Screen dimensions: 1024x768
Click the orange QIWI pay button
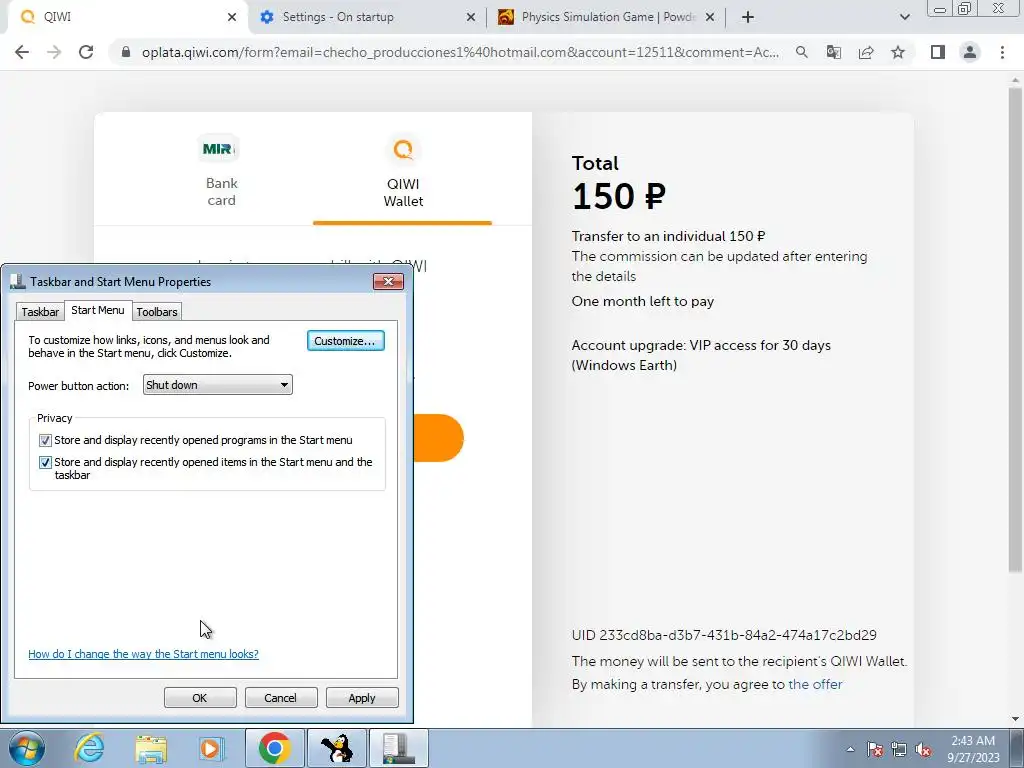coord(438,438)
